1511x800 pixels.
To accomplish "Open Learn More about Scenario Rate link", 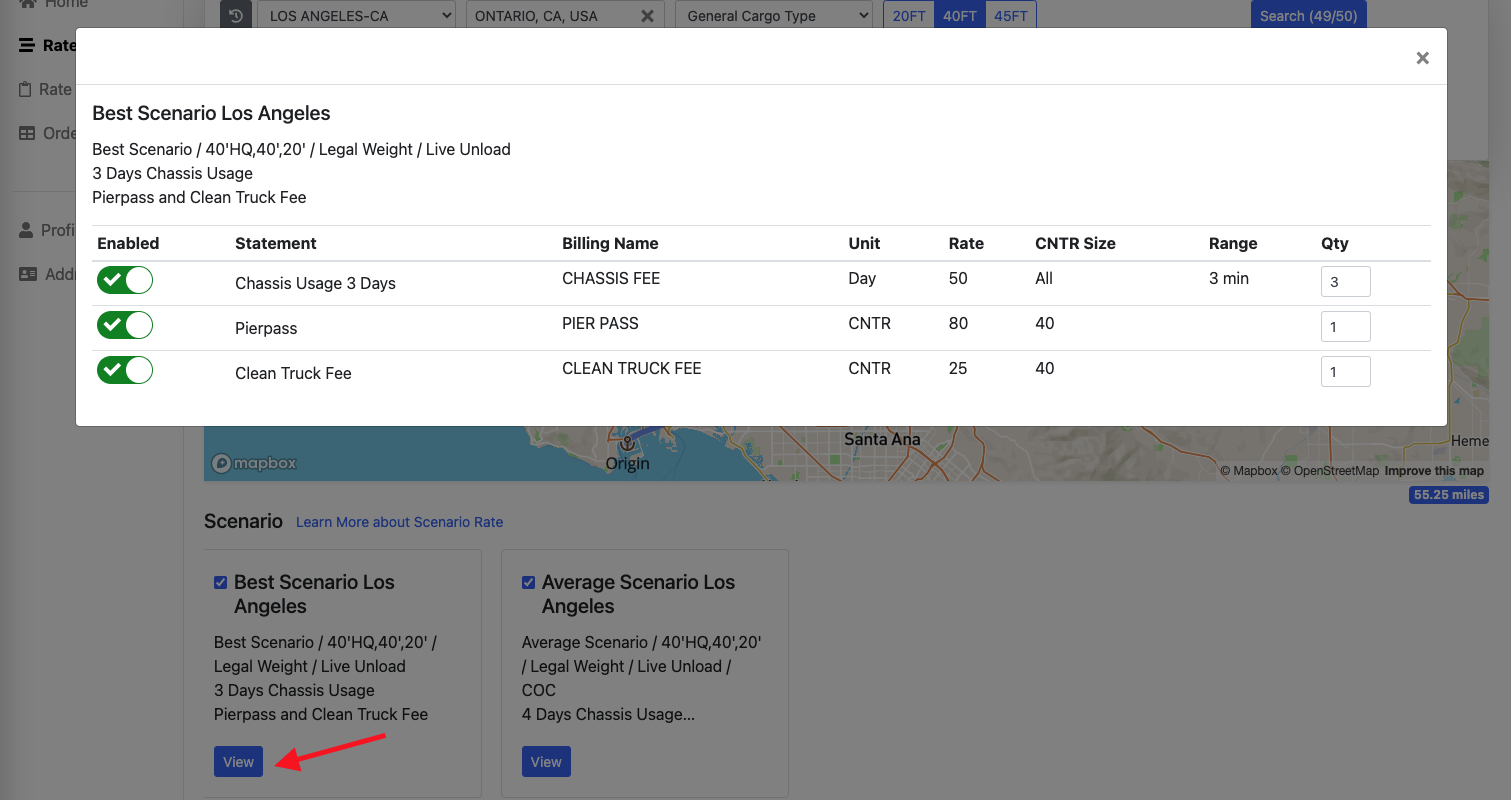I will 399,522.
